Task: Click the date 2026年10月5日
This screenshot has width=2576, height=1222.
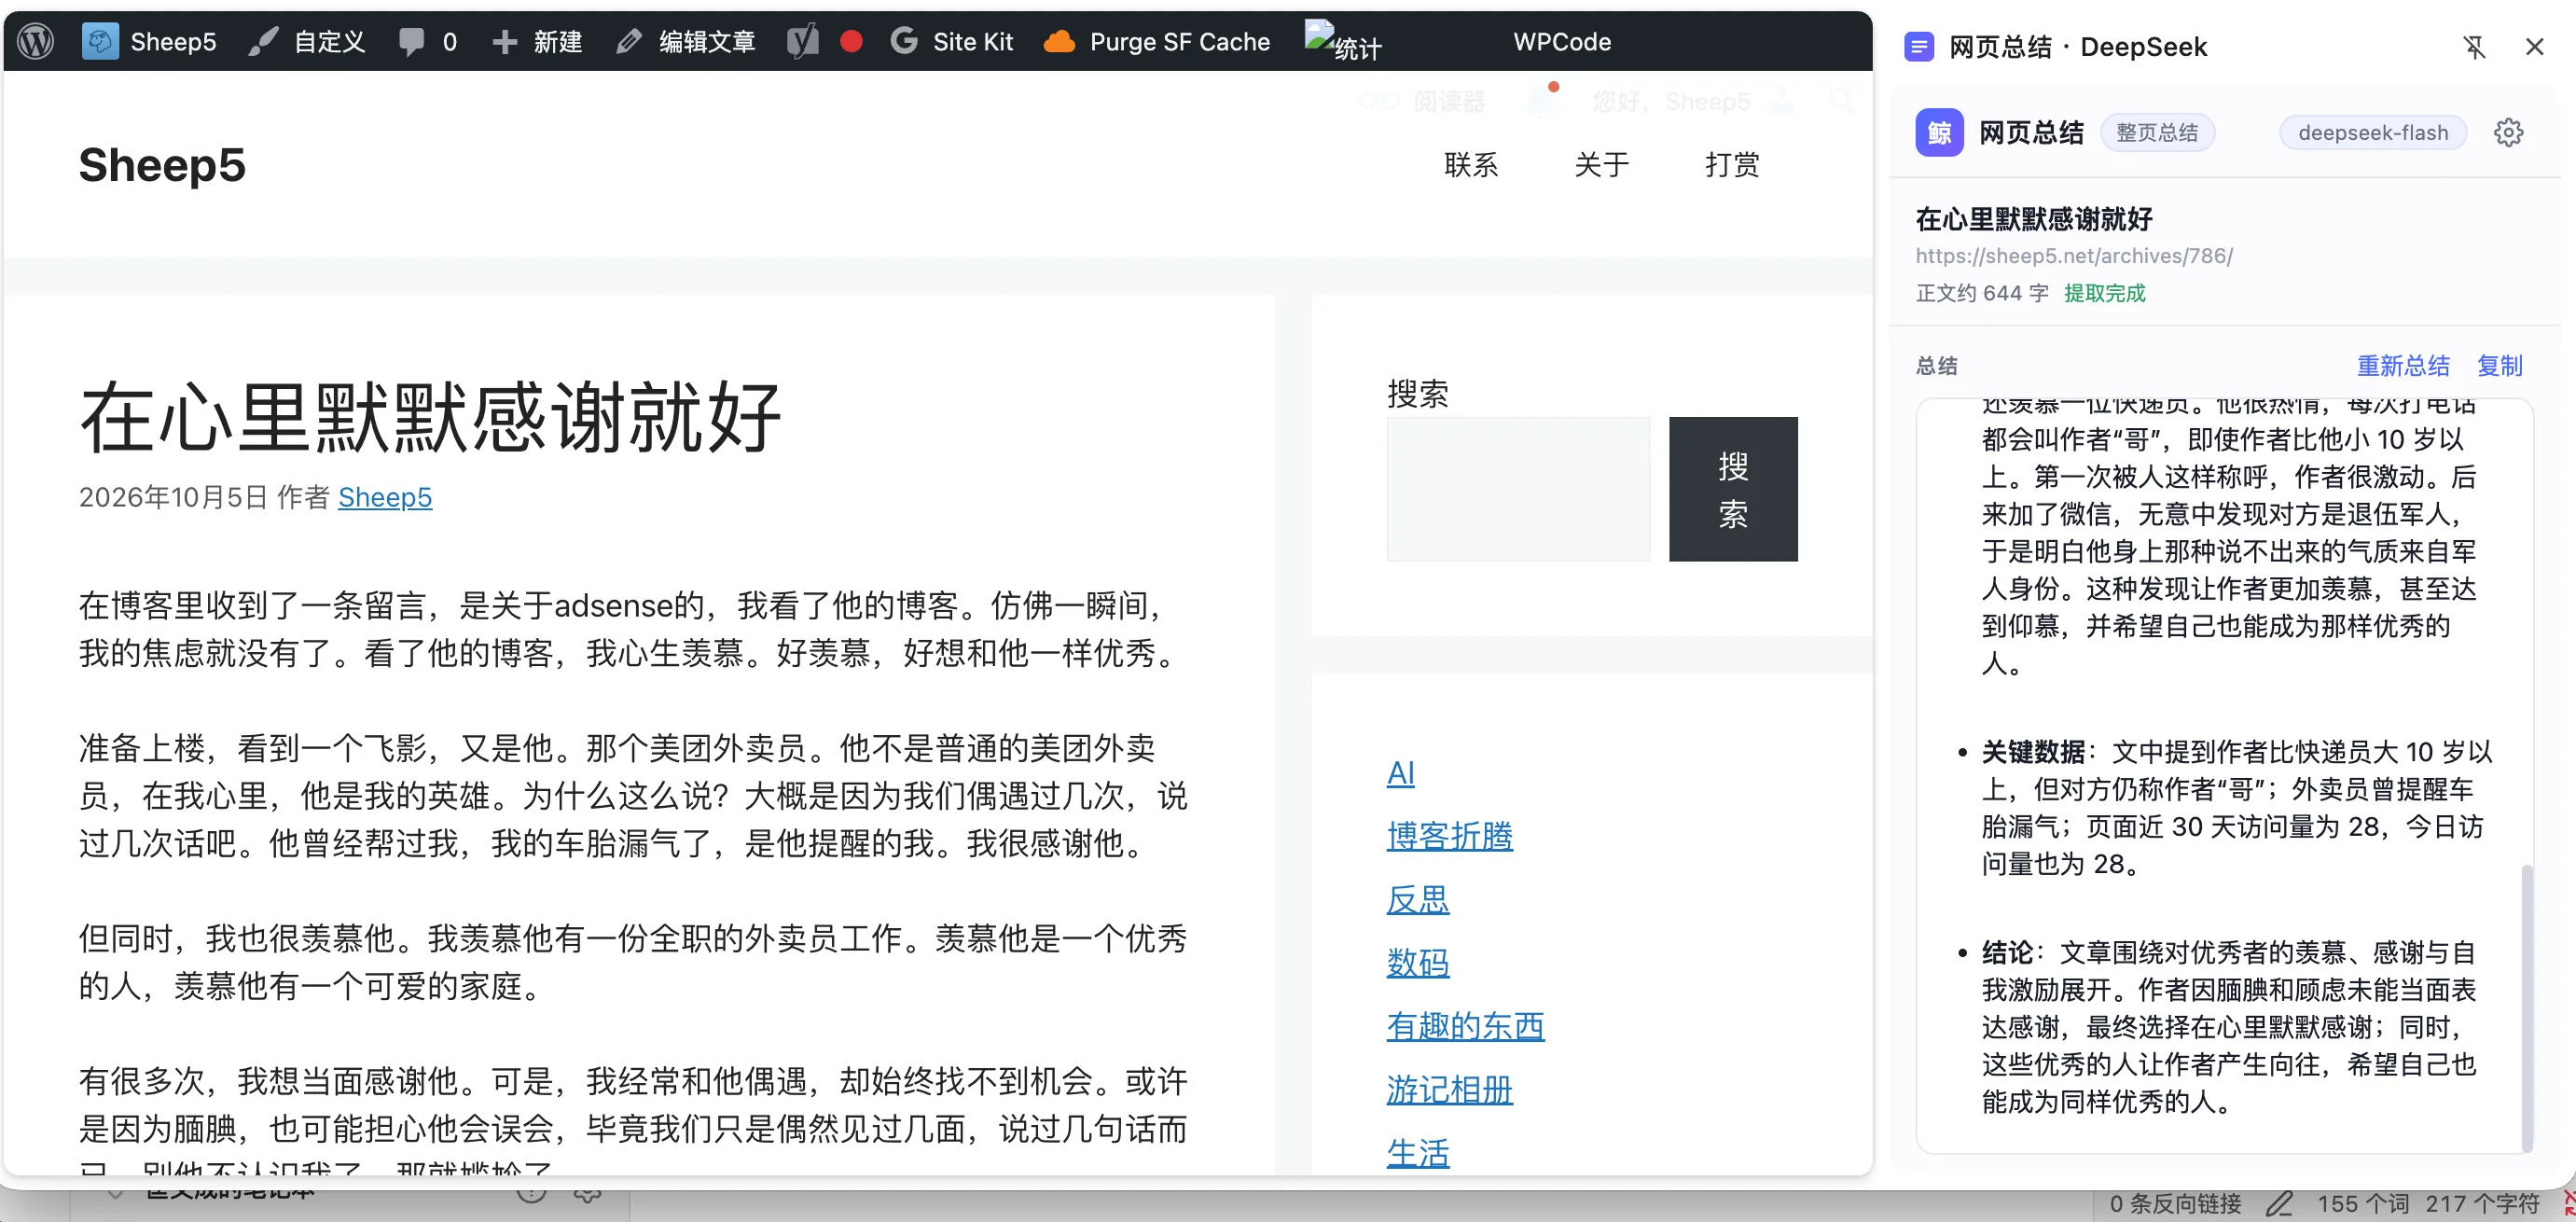Action: click(x=173, y=497)
